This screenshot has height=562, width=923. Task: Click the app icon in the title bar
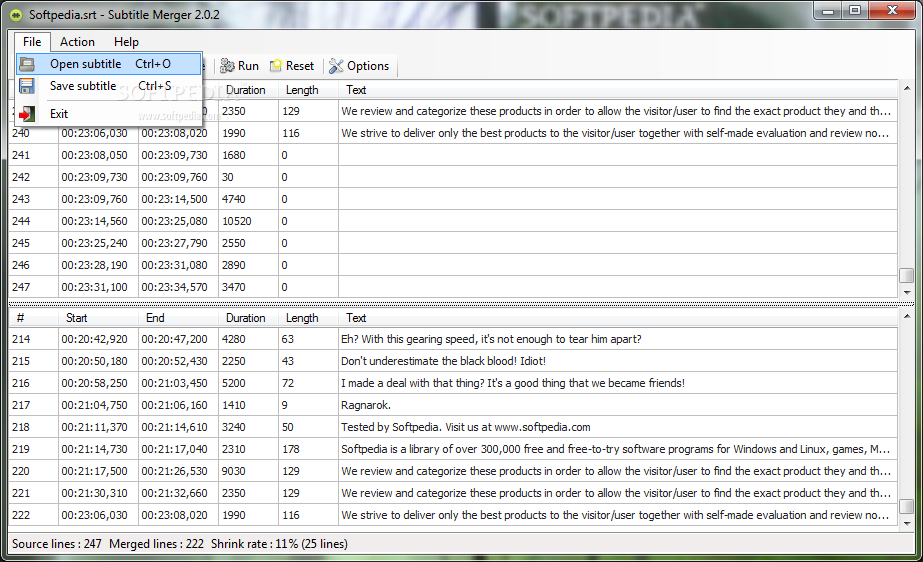[16, 15]
